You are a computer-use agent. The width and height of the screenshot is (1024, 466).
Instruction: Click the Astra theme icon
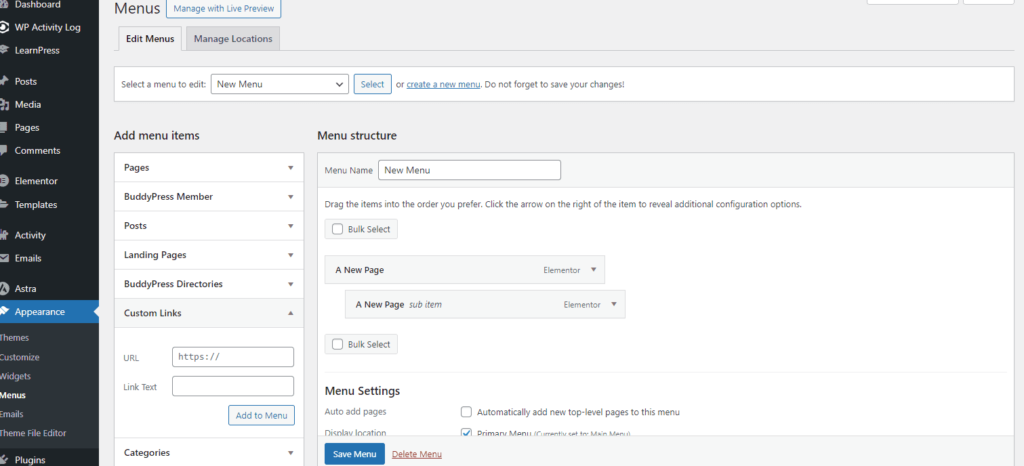(x=5, y=288)
